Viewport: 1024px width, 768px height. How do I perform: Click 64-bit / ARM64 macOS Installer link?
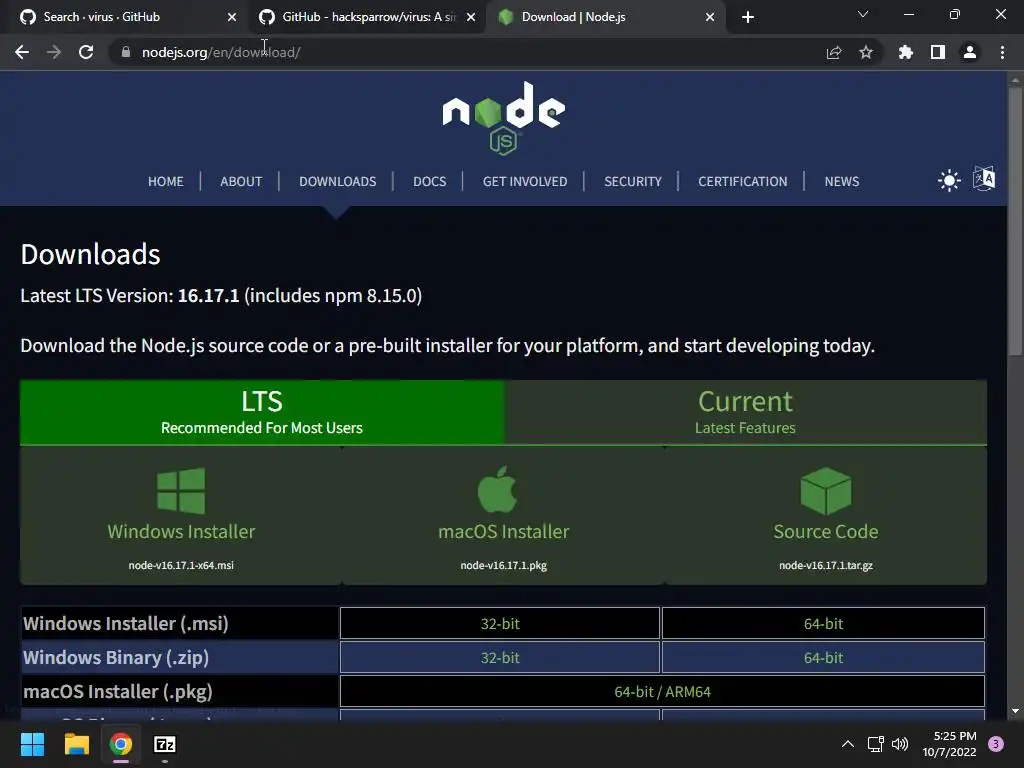point(662,692)
